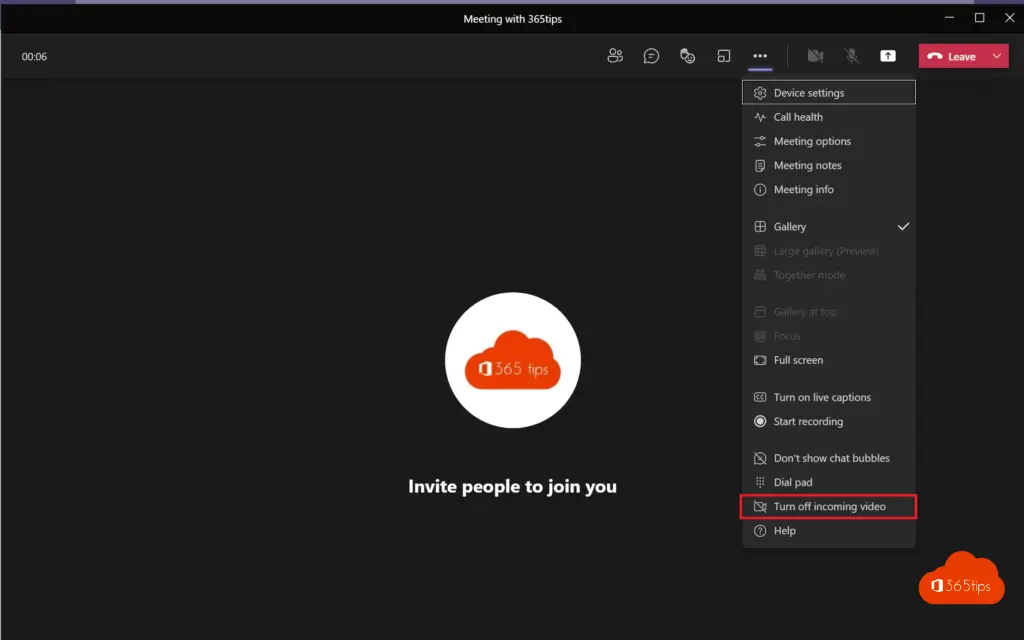Select Meeting info menu item
Image resolution: width=1024 pixels, height=640 pixels.
point(829,189)
